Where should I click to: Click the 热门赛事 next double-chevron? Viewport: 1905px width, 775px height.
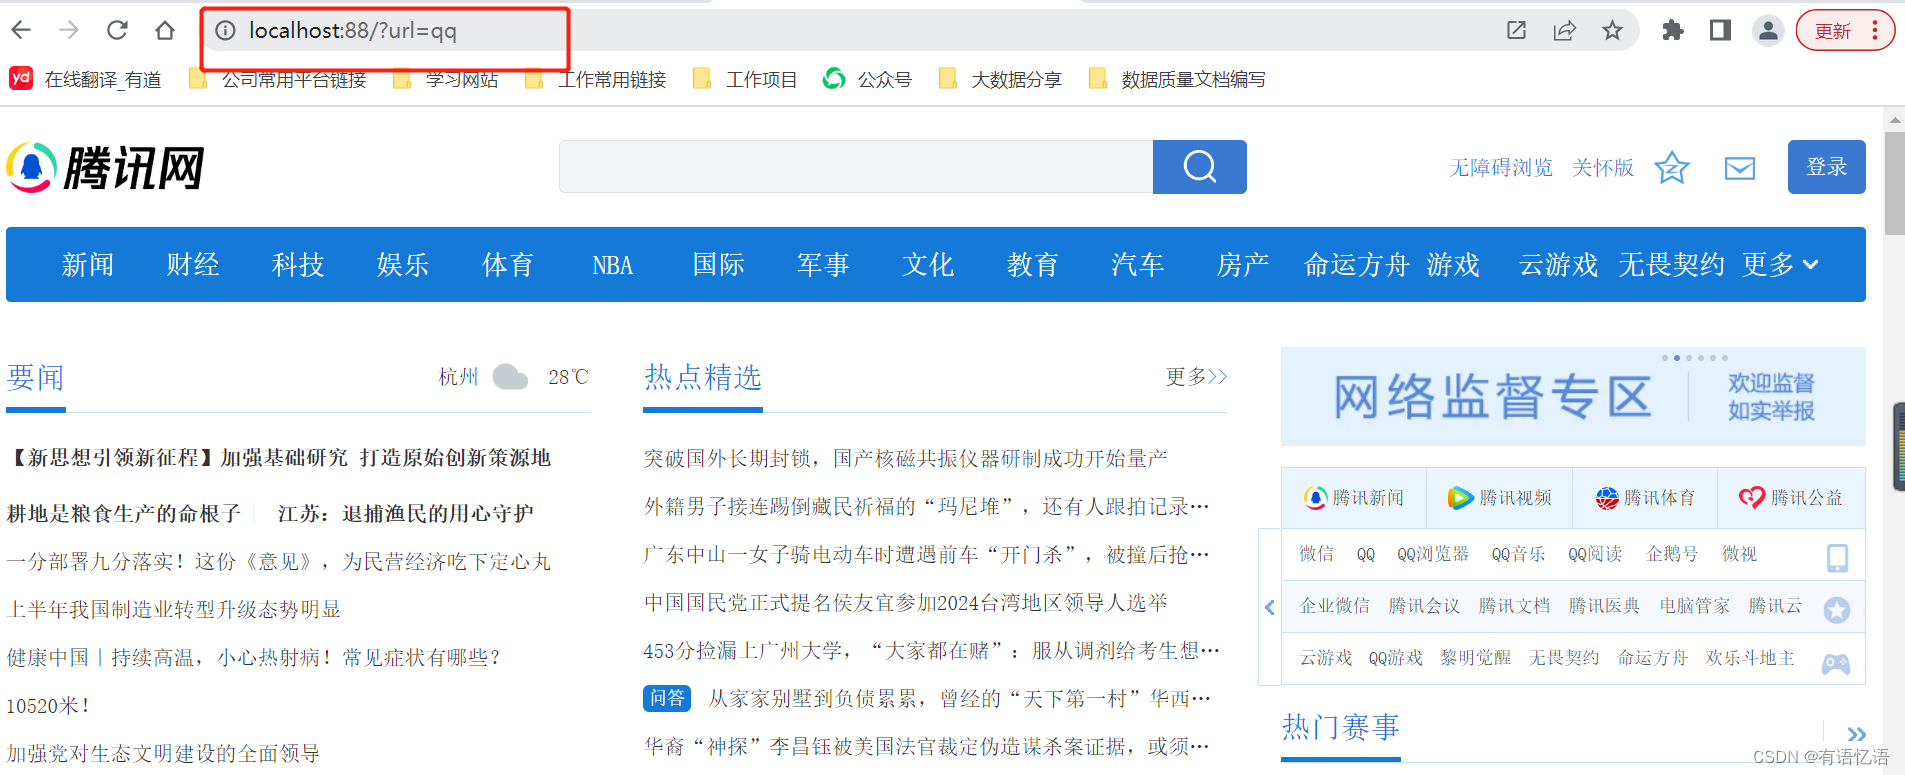click(1856, 735)
